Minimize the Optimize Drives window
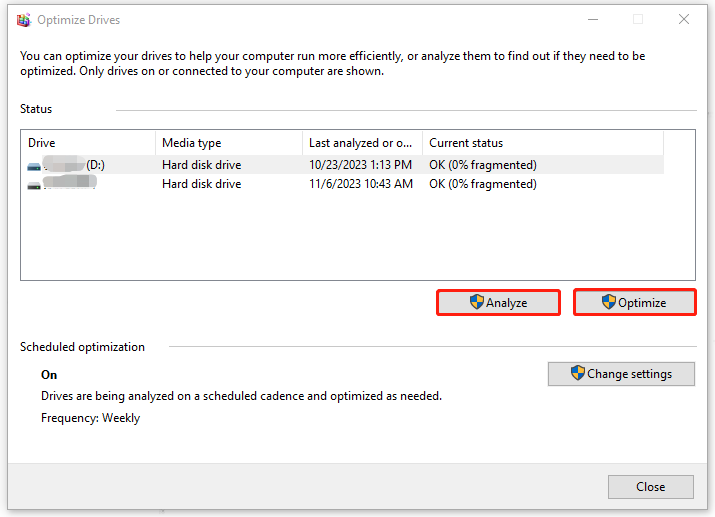715x517 pixels. pyautogui.click(x=591, y=19)
